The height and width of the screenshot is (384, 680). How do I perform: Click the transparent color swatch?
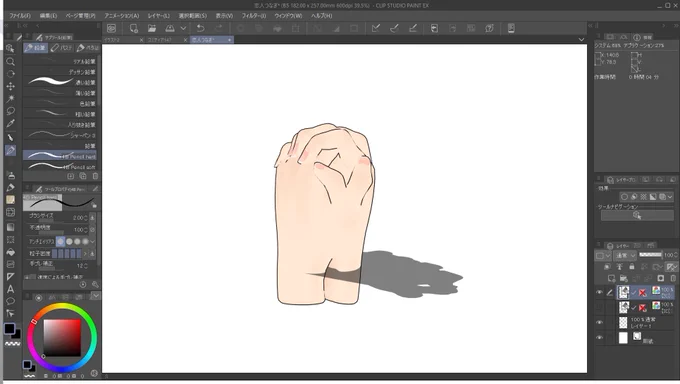(13, 344)
